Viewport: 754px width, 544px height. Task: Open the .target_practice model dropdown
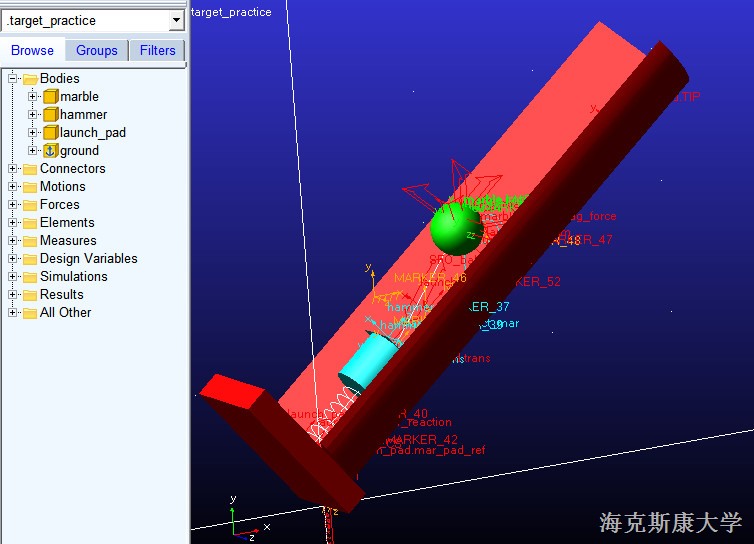point(176,20)
